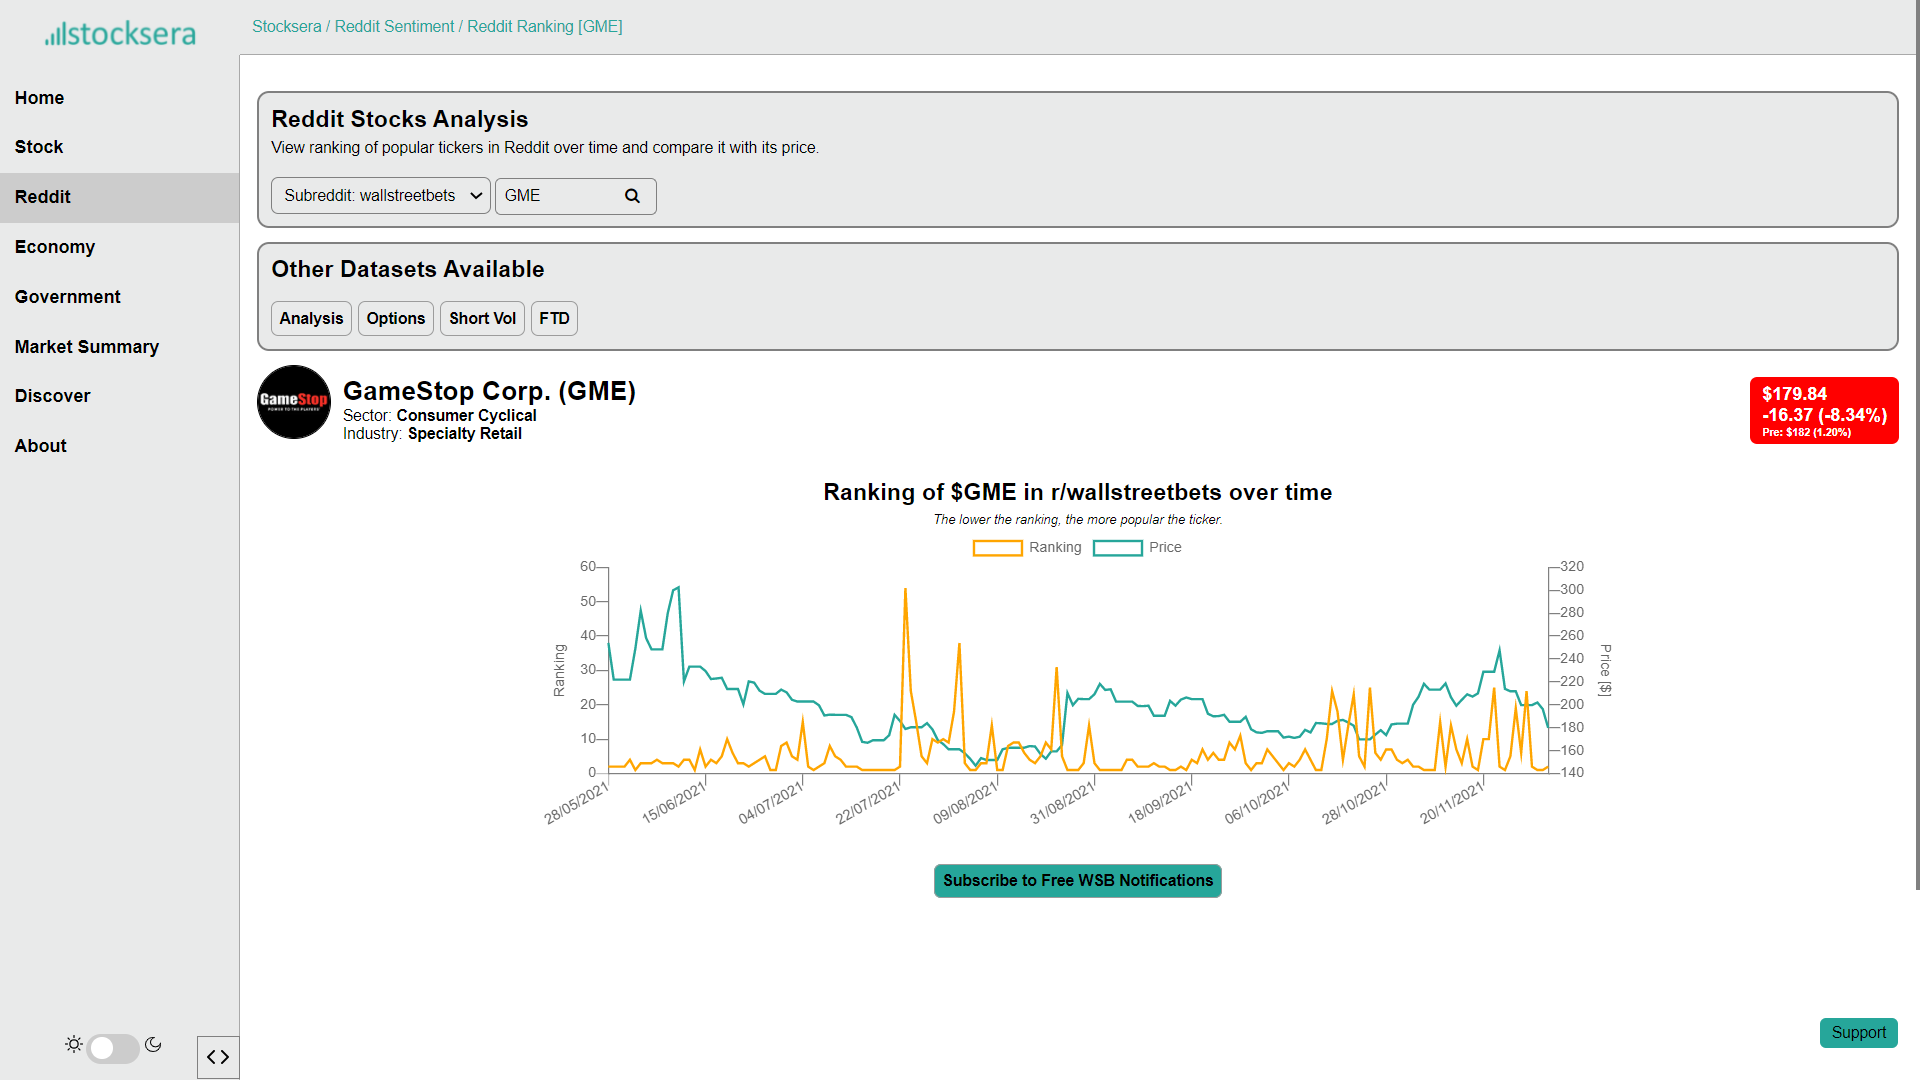This screenshot has width=1920, height=1080.
Task: Open the FTD dataset
Action: point(554,319)
